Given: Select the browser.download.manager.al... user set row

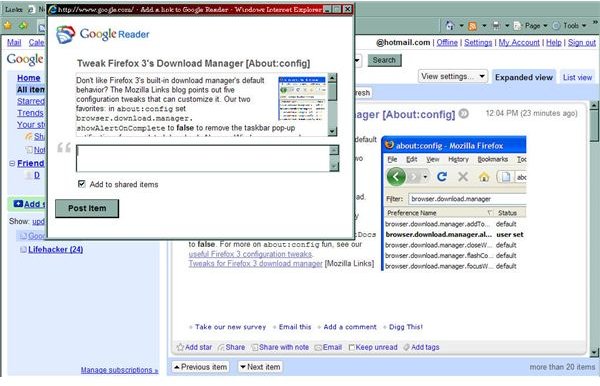Looking at the screenshot, I should 454,235.
